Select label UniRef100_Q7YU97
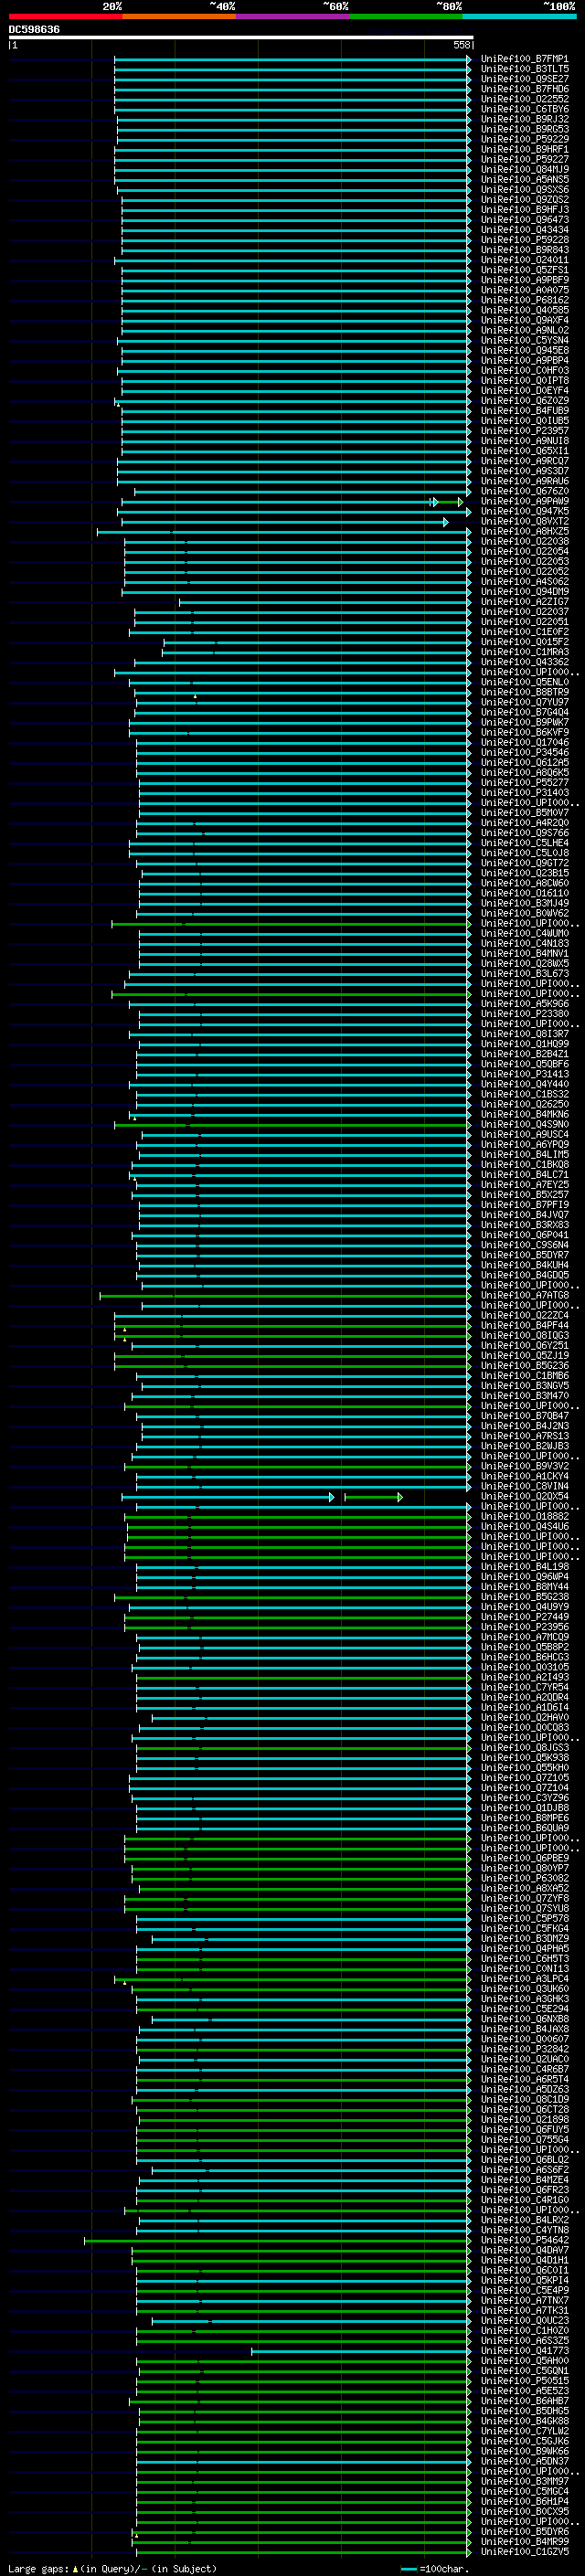The image size is (585, 2576). [x=524, y=702]
